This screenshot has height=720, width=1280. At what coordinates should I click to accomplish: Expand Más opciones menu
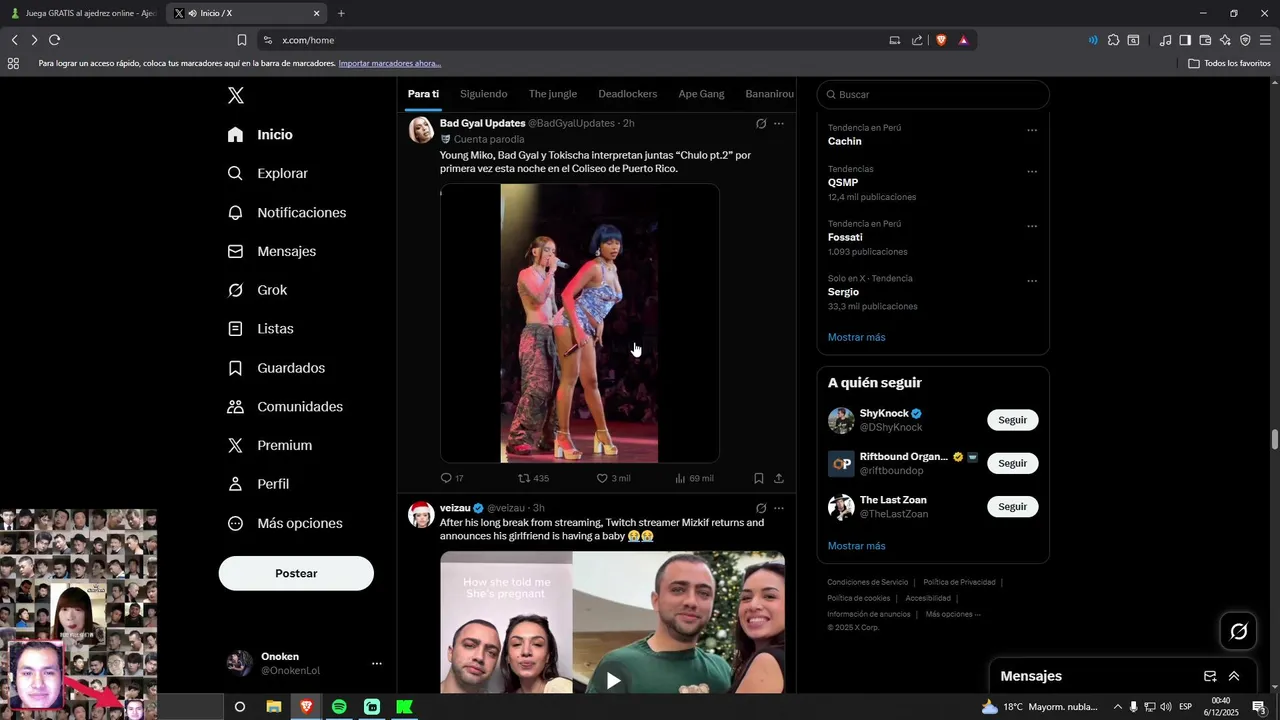point(285,523)
